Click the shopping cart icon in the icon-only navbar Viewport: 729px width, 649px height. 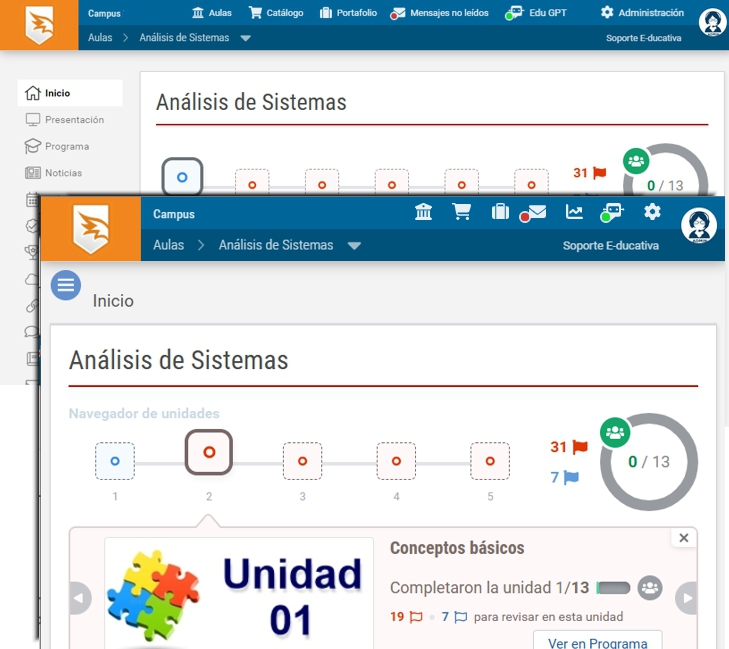pyautogui.click(x=461, y=211)
